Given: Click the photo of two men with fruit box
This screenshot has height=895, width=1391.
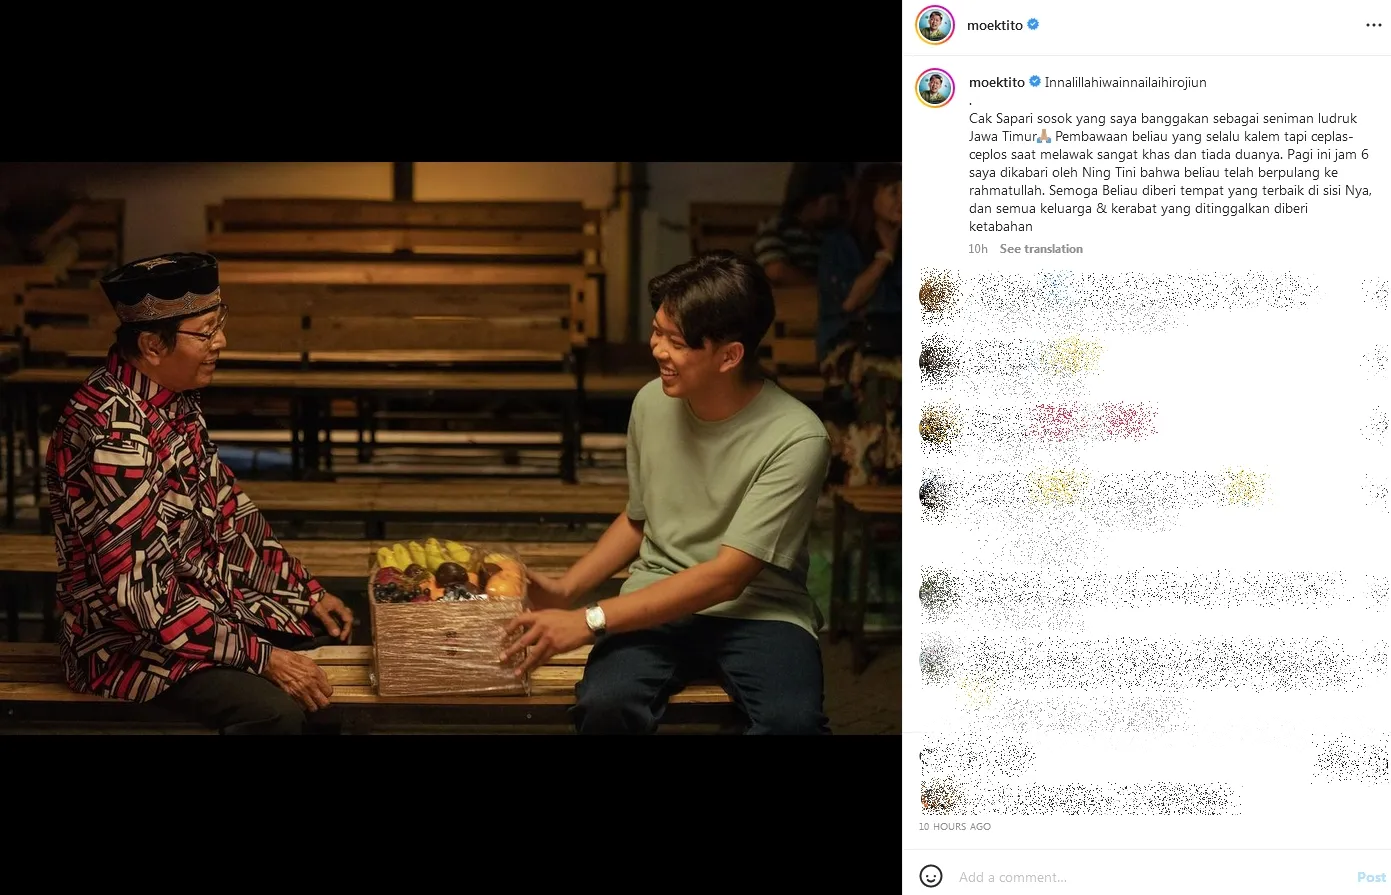Looking at the screenshot, I should click(451, 448).
